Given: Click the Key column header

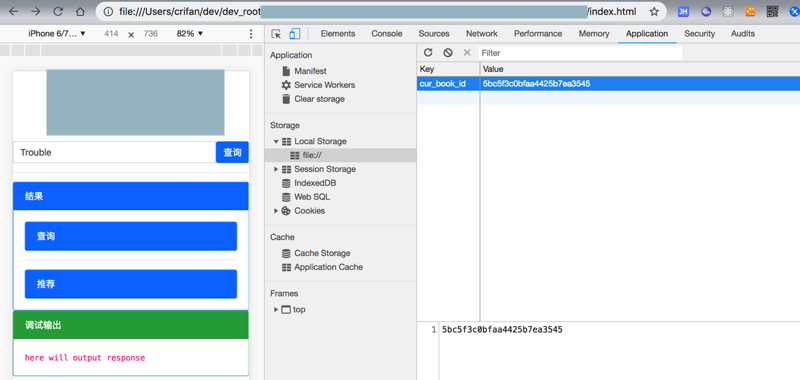Looking at the screenshot, I should 448,69.
